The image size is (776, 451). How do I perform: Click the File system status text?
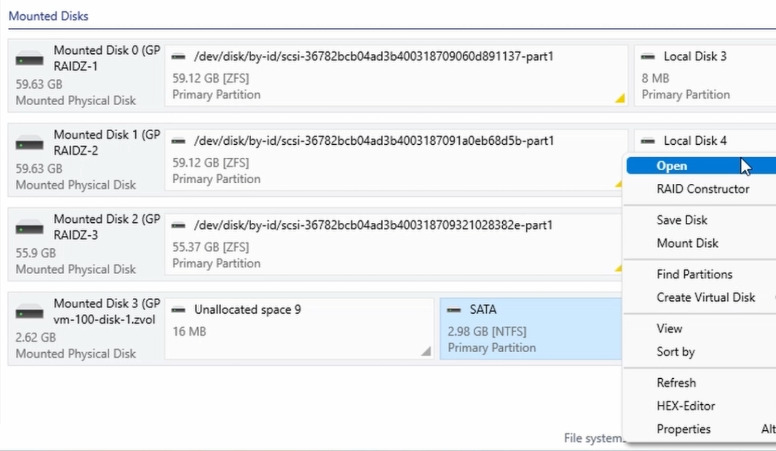pos(593,438)
